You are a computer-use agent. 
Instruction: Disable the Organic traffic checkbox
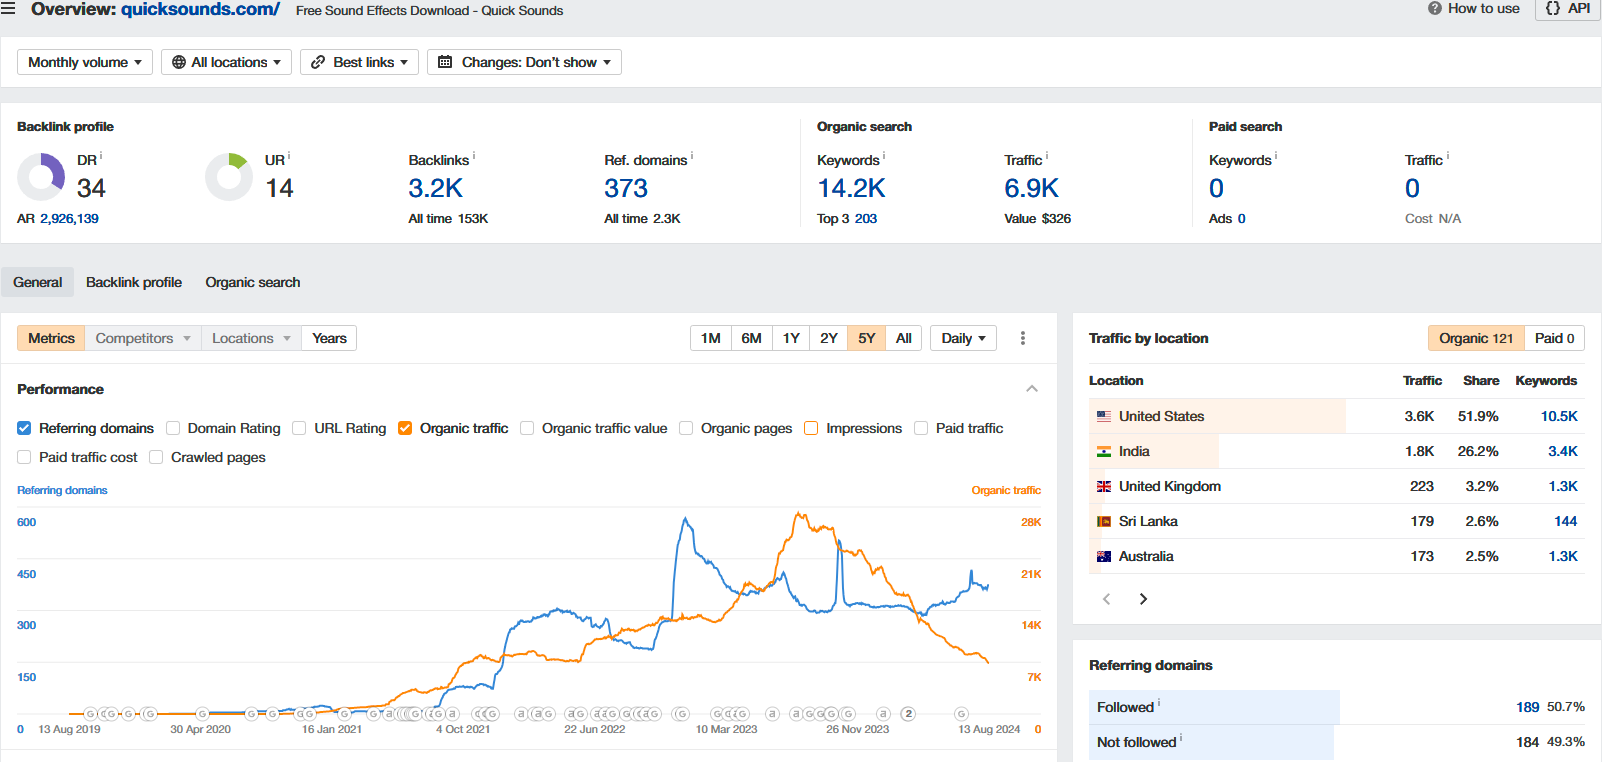point(405,428)
